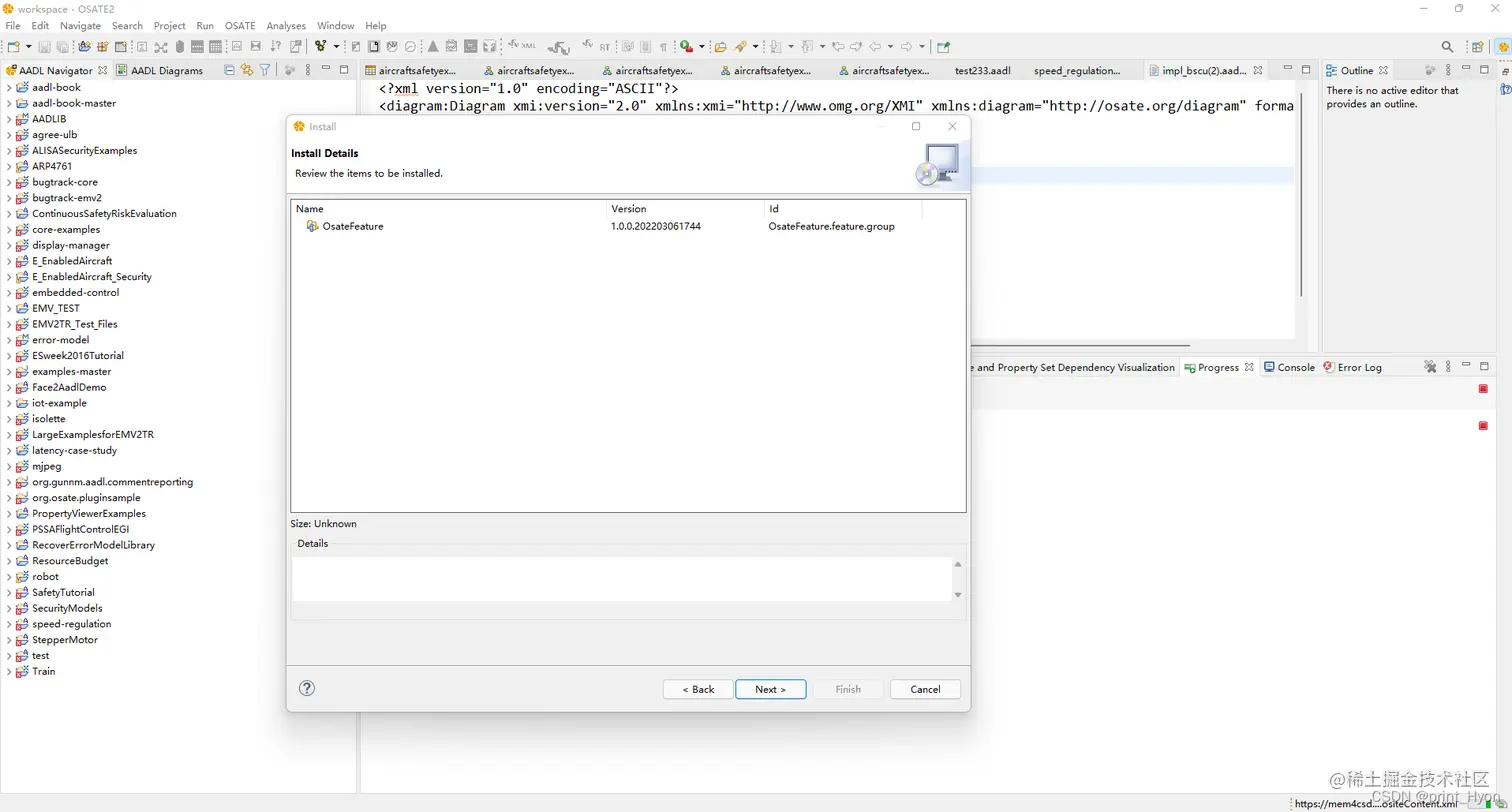Click Back in the Install dialog
1512x812 pixels.
click(x=698, y=689)
